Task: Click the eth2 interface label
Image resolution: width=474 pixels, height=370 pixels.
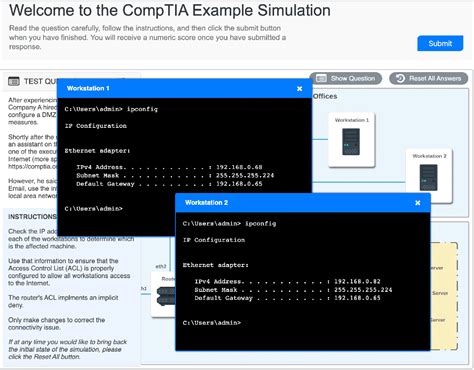Action: click(x=161, y=266)
